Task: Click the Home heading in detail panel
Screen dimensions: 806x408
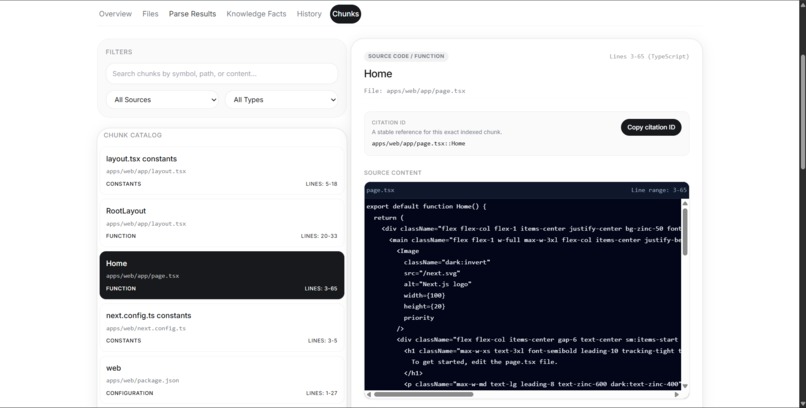Action: pos(378,73)
